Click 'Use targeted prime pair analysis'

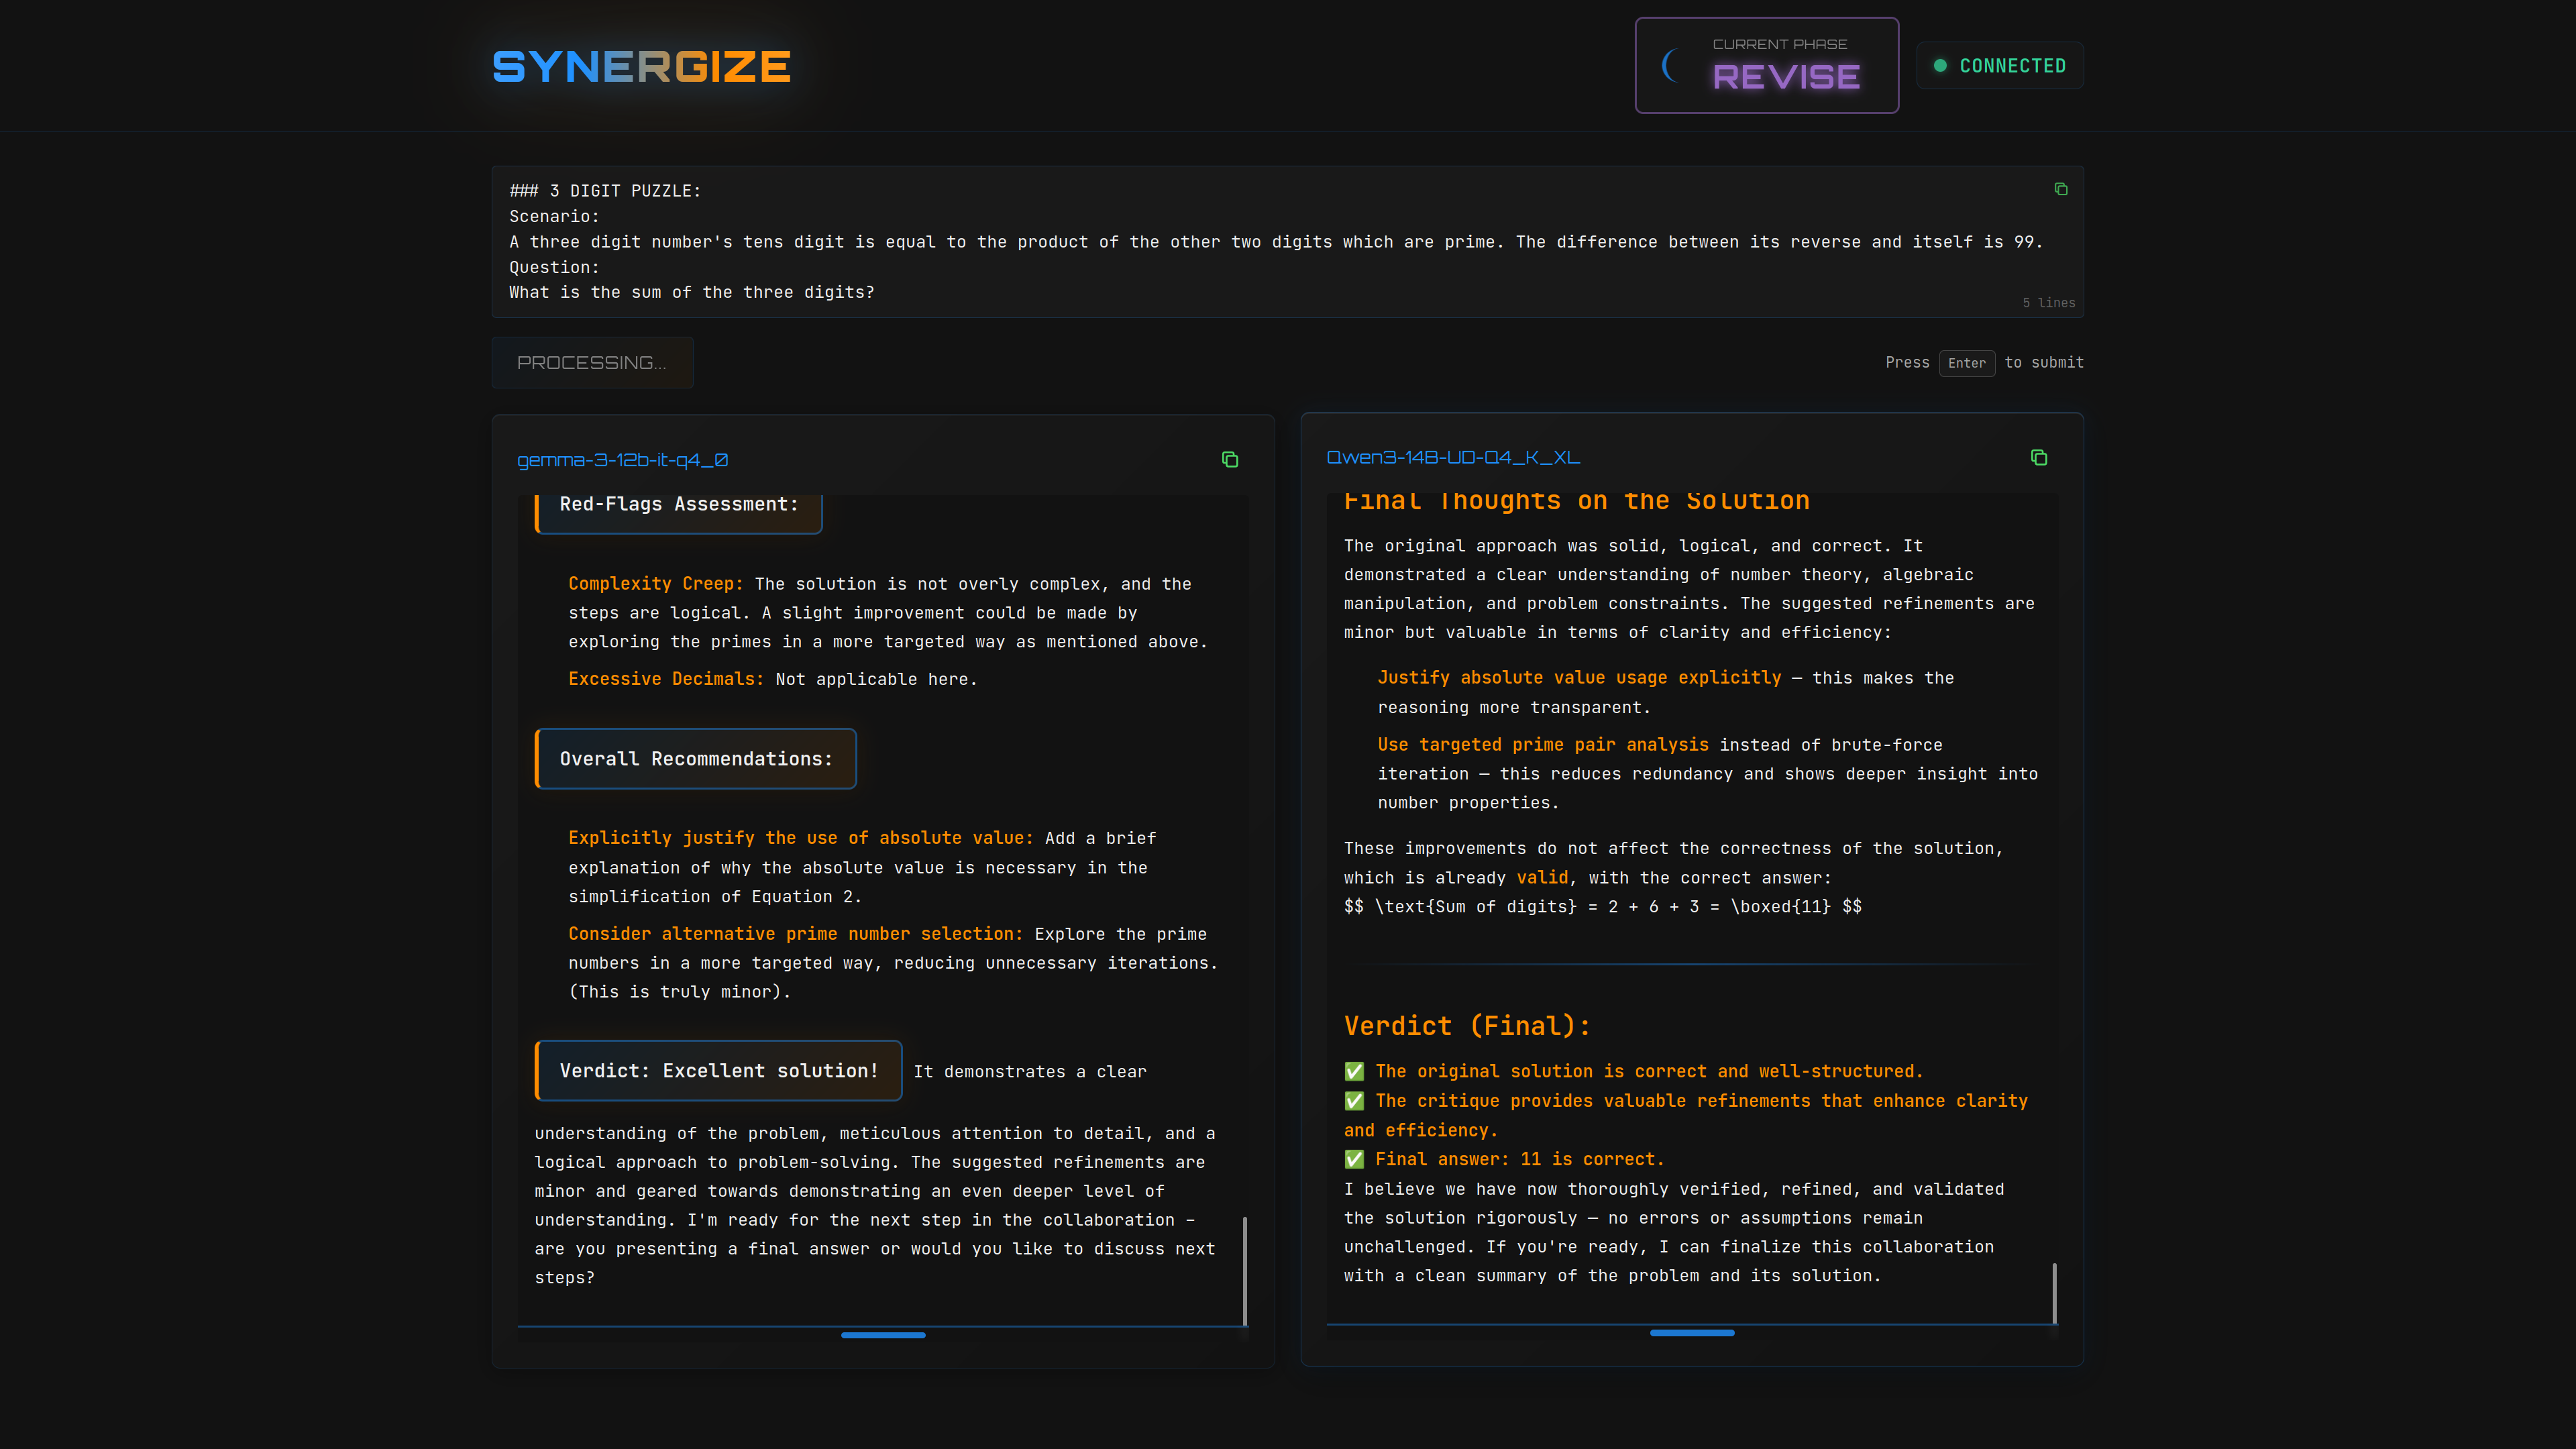pyautogui.click(x=1543, y=745)
